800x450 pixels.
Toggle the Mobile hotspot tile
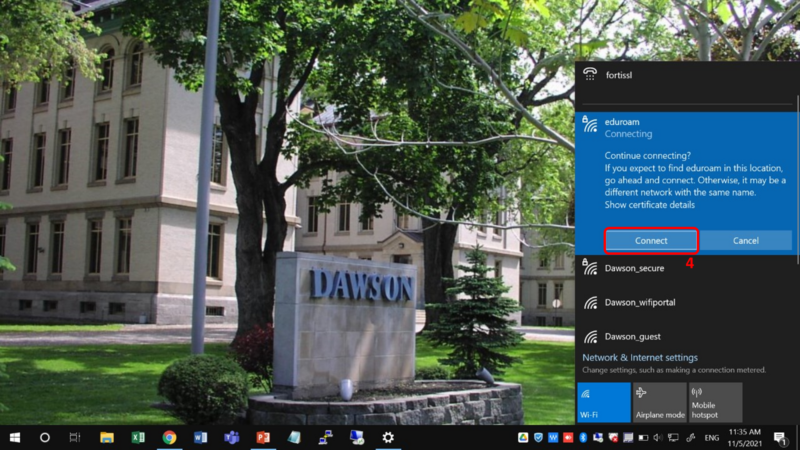(715, 403)
